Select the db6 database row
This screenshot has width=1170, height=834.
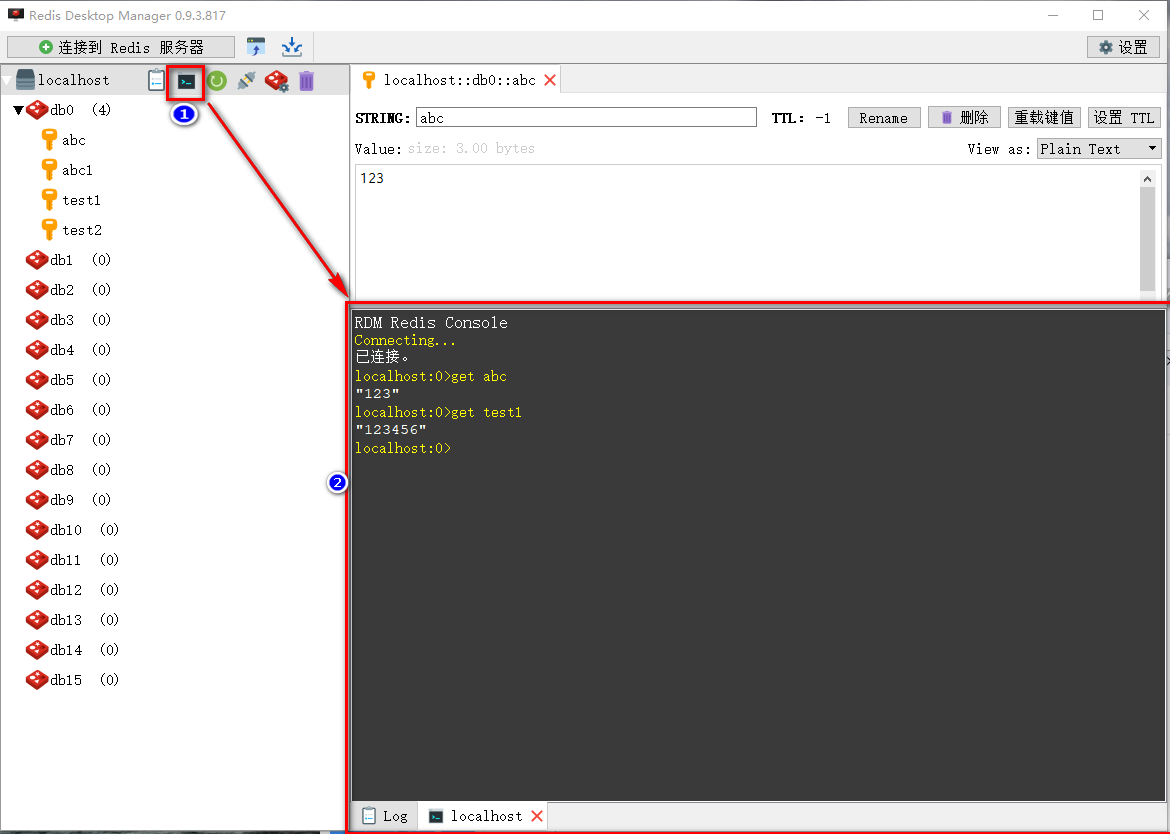point(69,410)
